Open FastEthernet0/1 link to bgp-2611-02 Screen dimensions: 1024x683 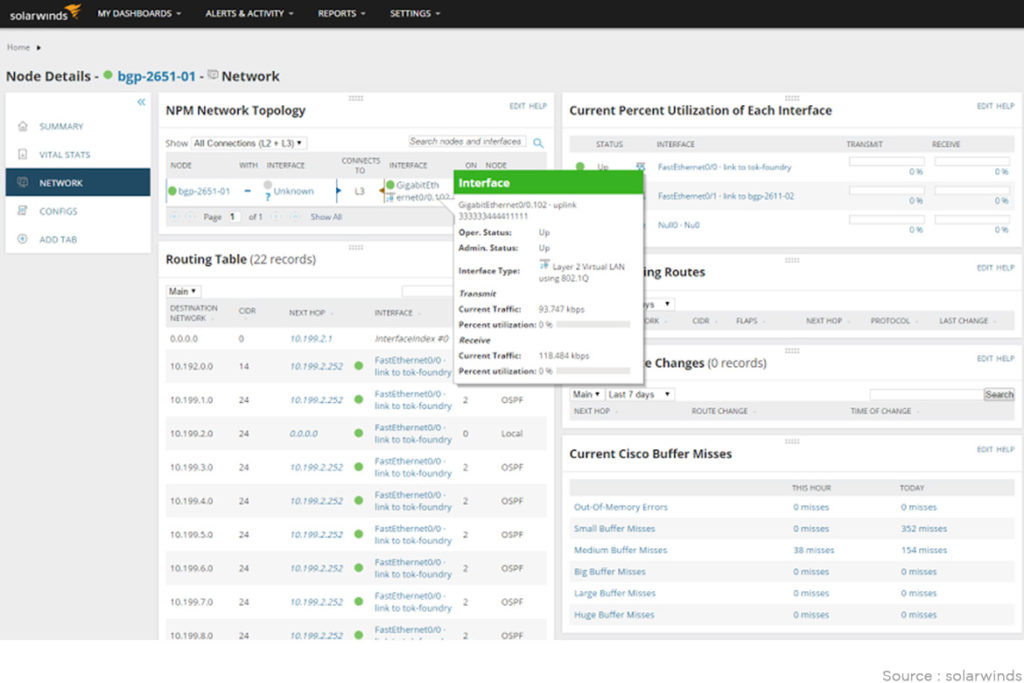tap(726, 196)
